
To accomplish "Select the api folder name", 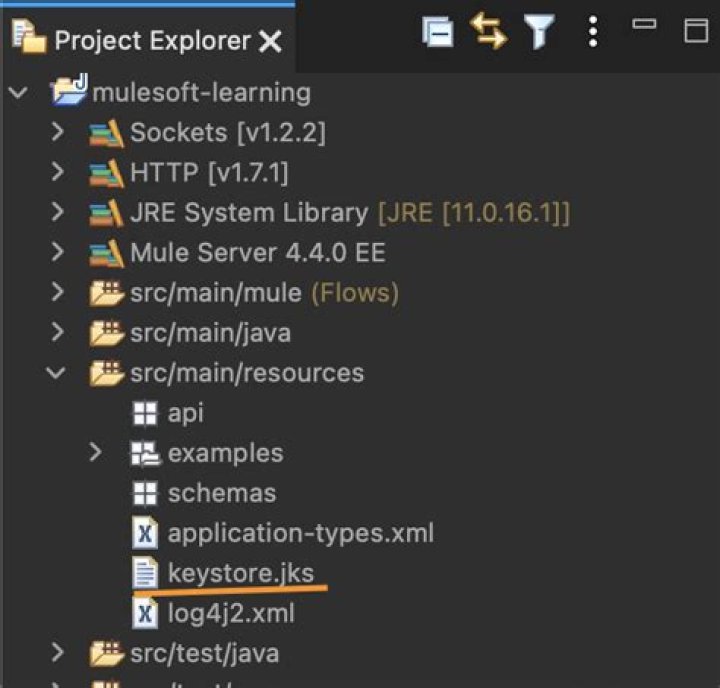I will [x=186, y=413].
